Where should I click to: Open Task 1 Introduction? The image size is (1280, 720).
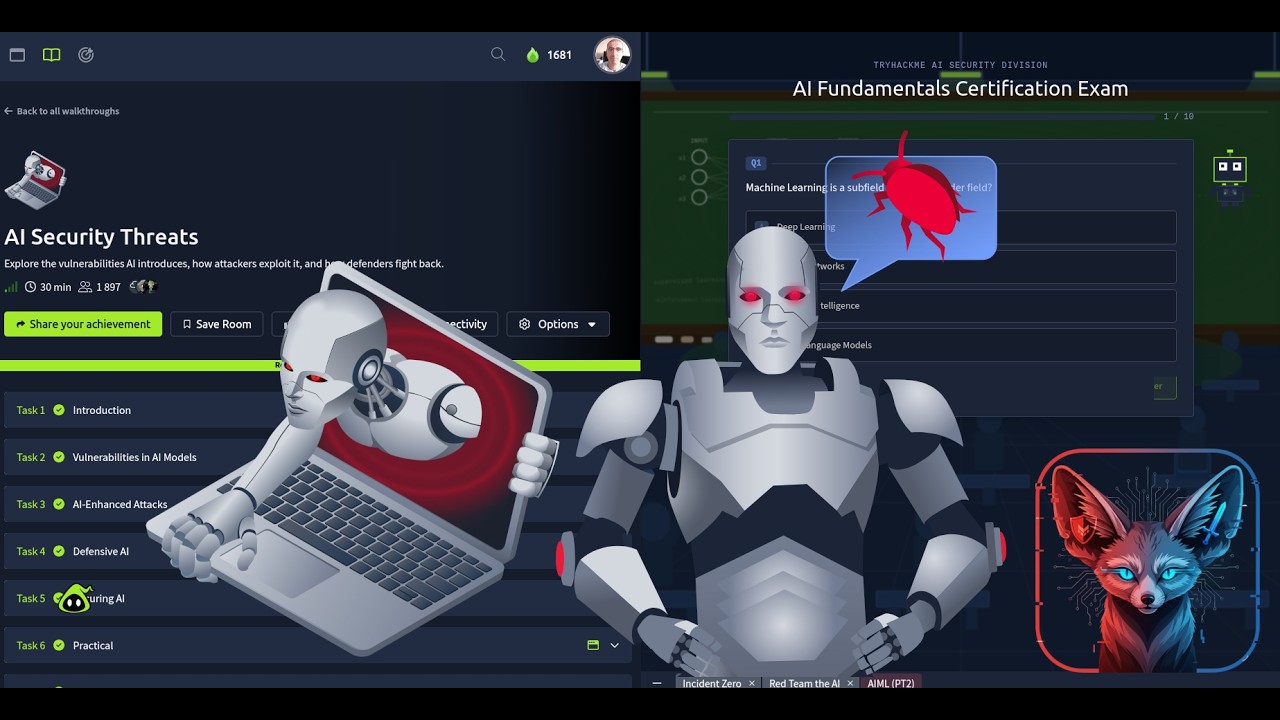coord(320,410)
